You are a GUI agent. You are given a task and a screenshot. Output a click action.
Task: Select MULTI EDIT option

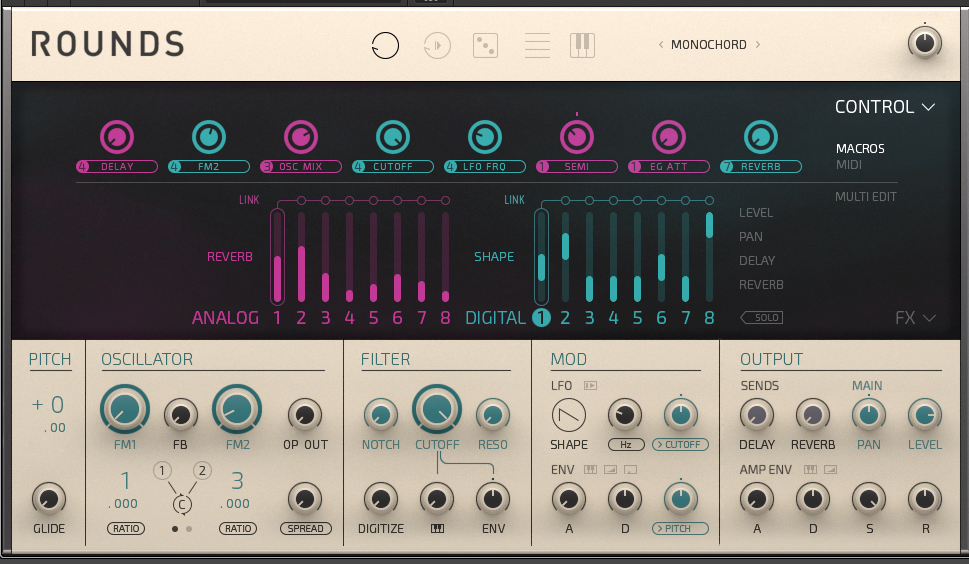(x=865, y=197)
